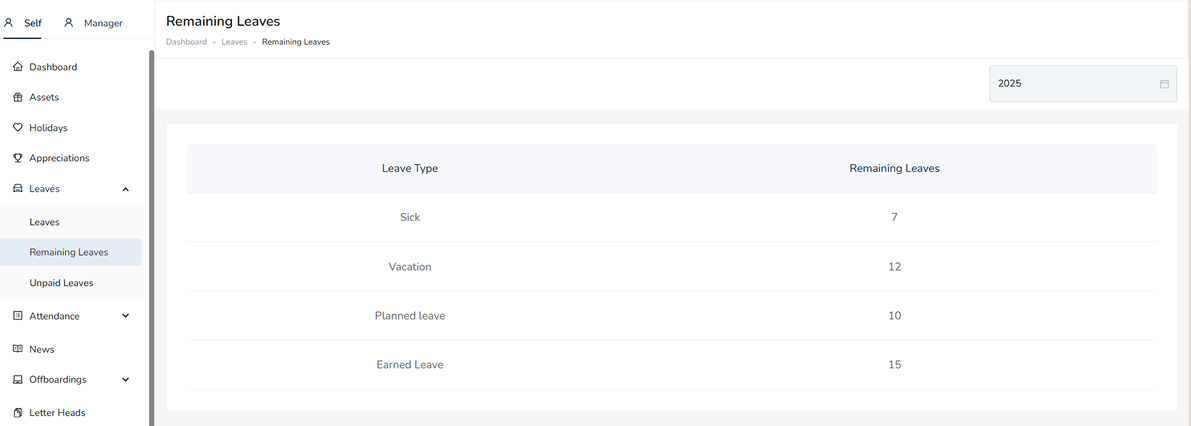Open the Leaves submenu item
Screen dimensions: 1191x426
coord(45,222)
